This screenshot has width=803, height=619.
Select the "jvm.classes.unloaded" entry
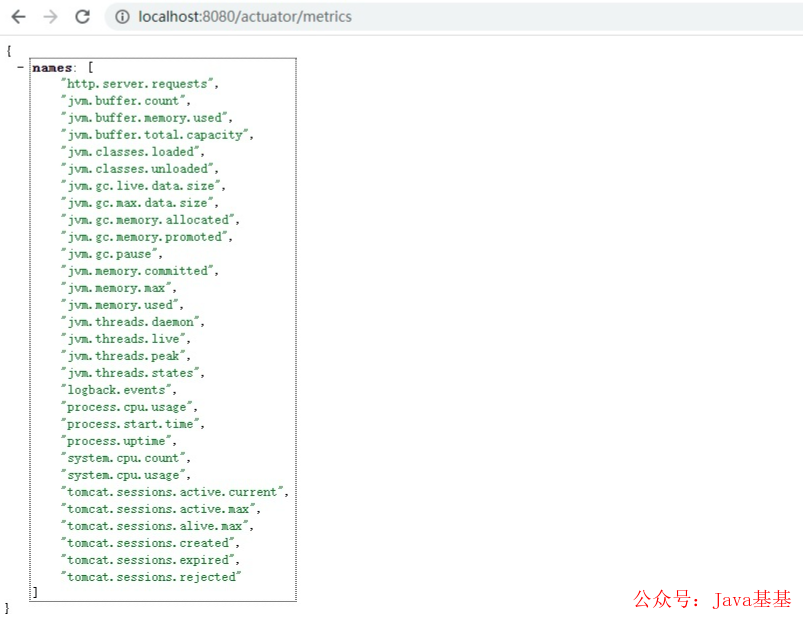point(137,169)
